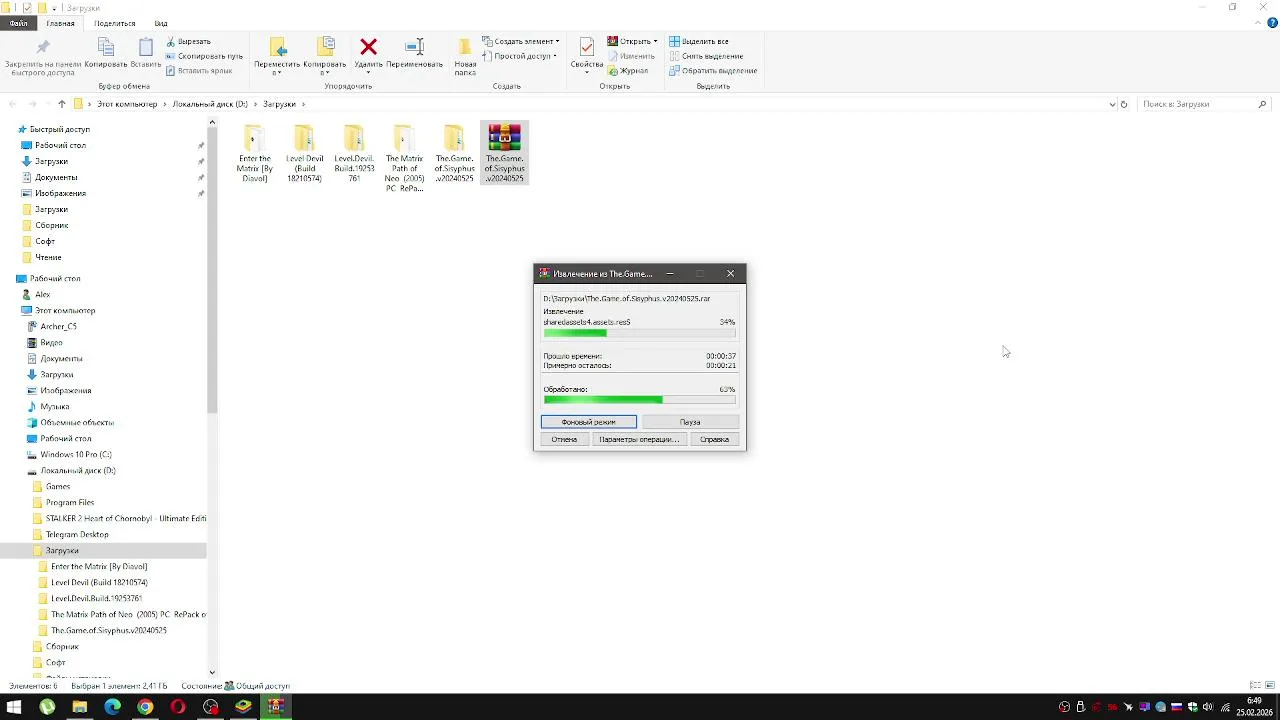Screen dimensions: 1280x720
Task: Expand the Переместить в dropdown
Action: [277, 72]
